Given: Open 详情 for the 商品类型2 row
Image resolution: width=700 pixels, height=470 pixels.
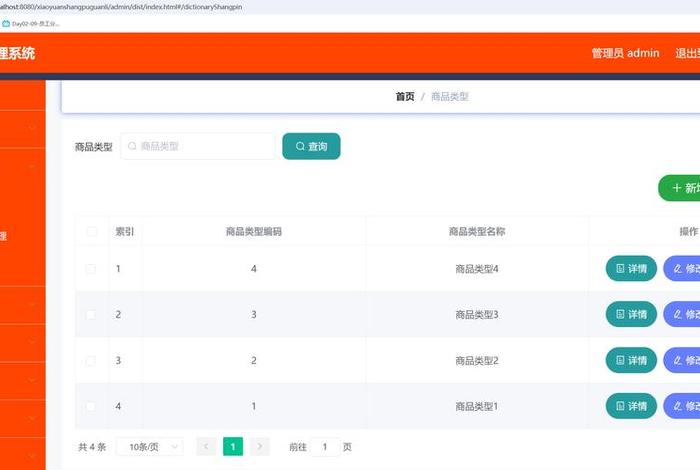Looking at the screenshot, I should tap(631, 360).
